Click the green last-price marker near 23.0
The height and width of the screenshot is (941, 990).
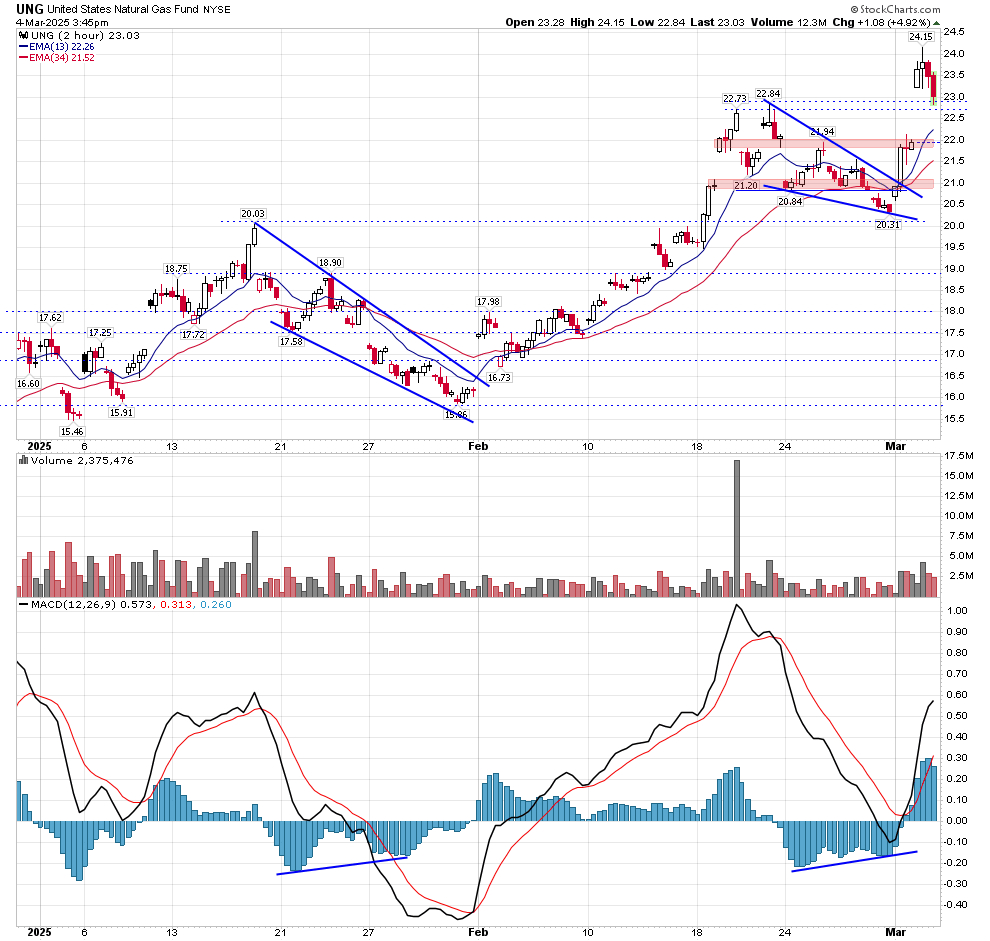click(x=933, y=101)
